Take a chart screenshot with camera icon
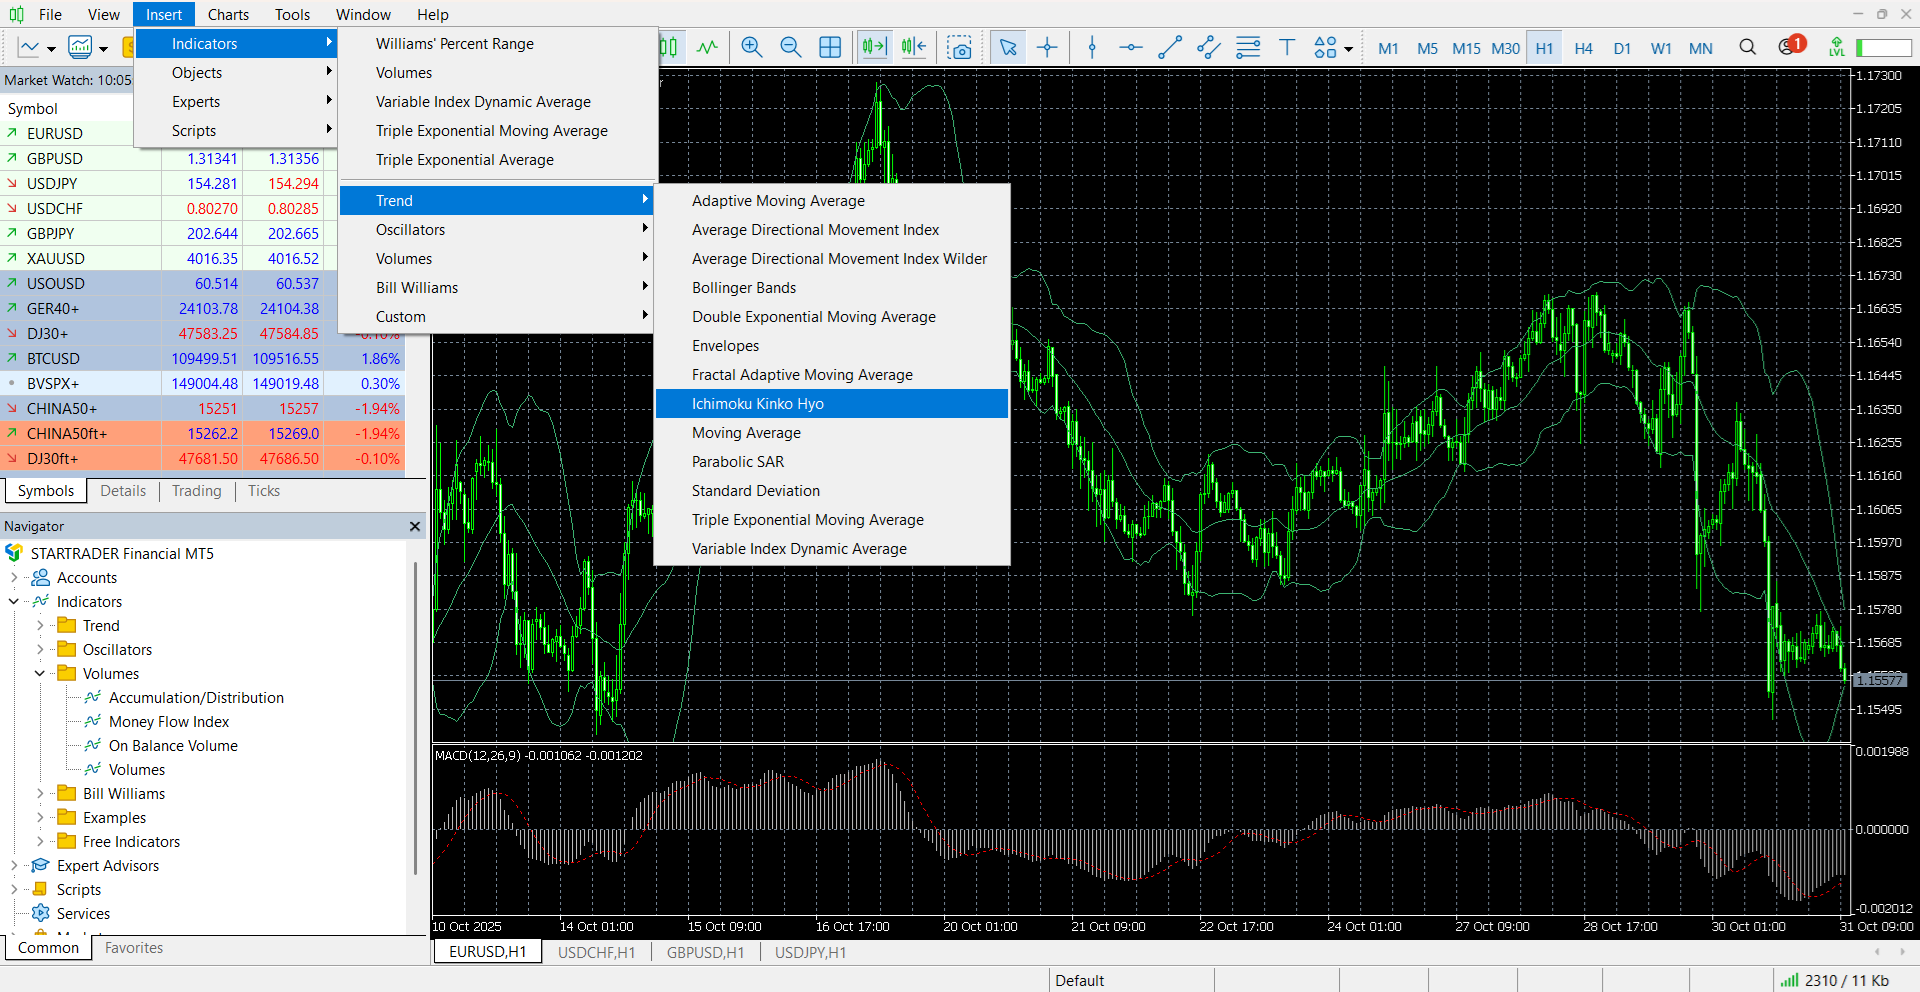 pyautogui.click(x=960, y=47)
